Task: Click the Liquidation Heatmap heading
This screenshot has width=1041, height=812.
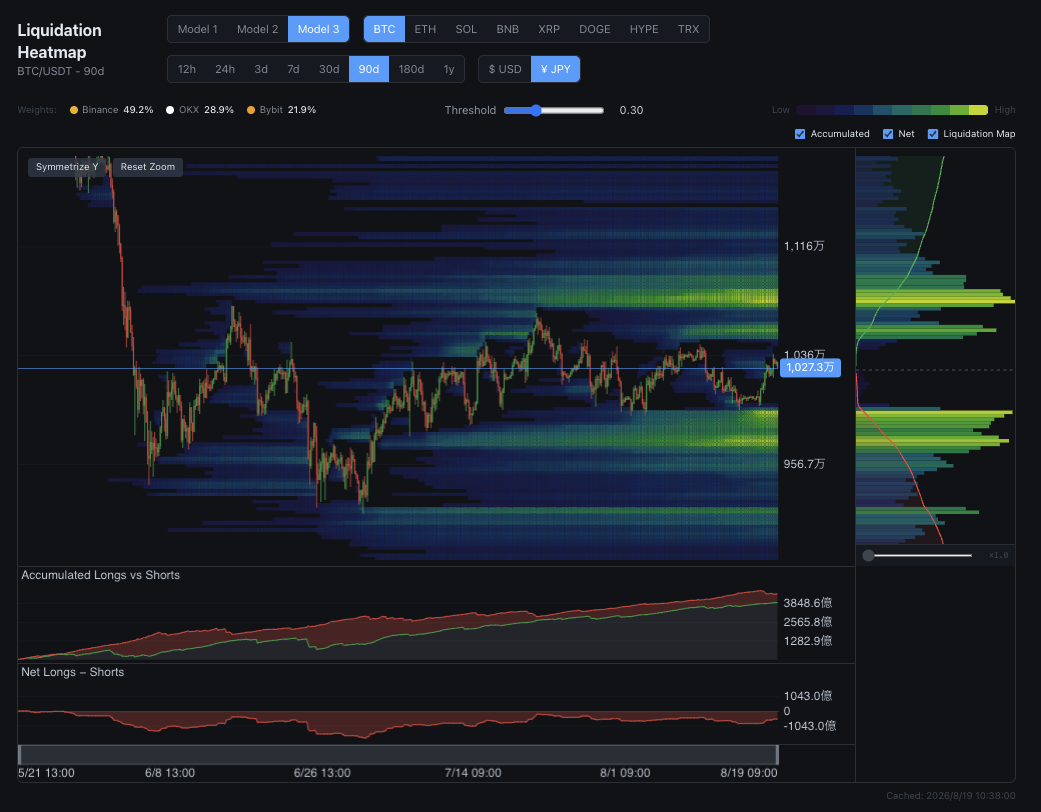Action: [x=59, y=41]
